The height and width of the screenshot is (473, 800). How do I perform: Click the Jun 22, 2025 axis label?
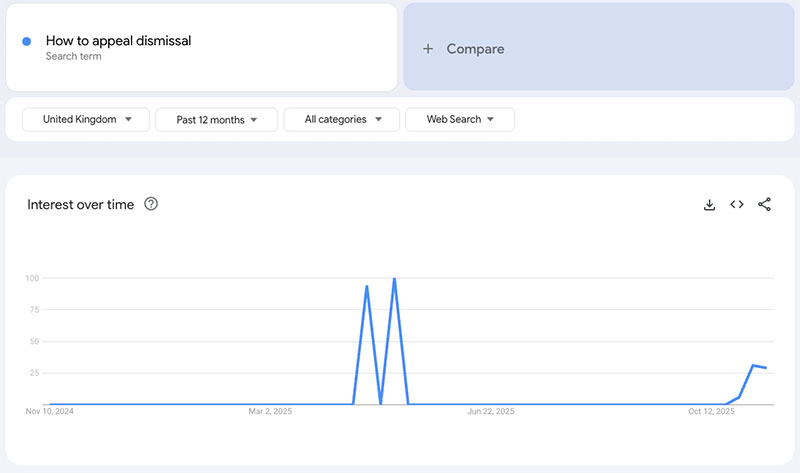tap(490, 411)
